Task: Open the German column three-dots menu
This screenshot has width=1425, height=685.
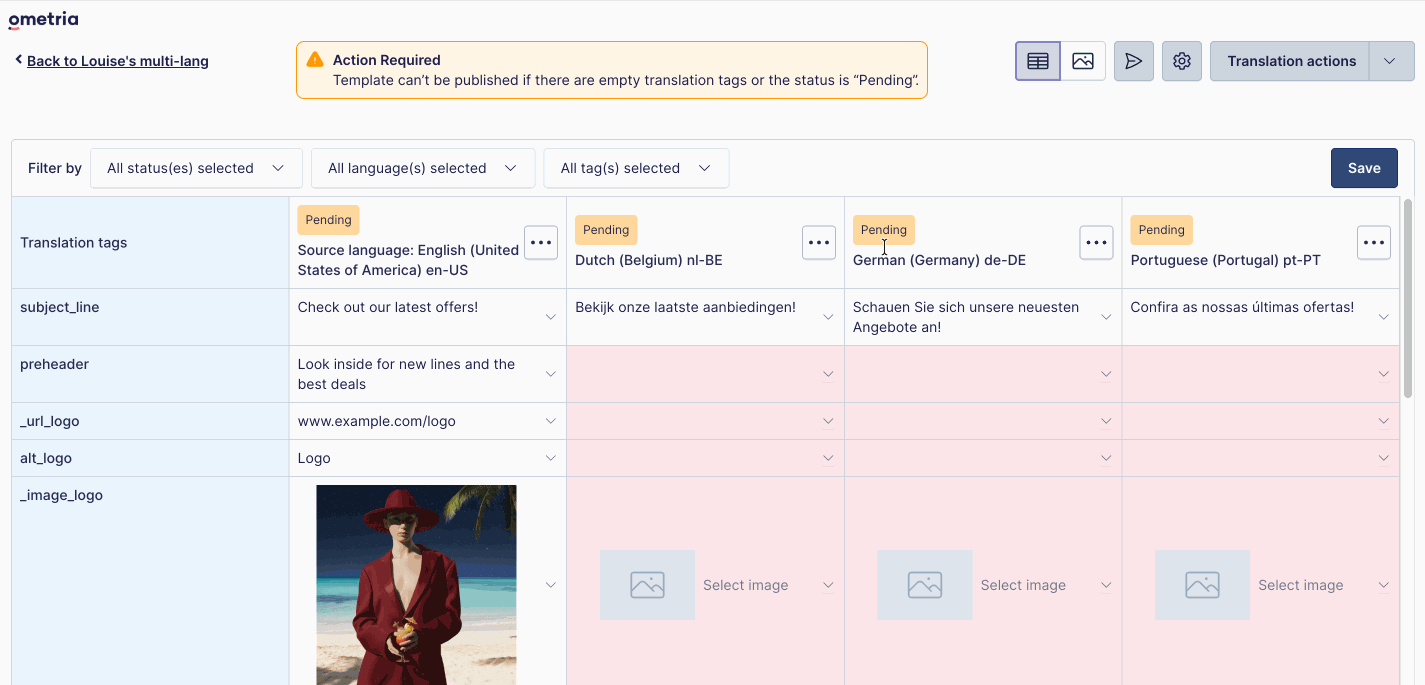Action: (1096, 242)
